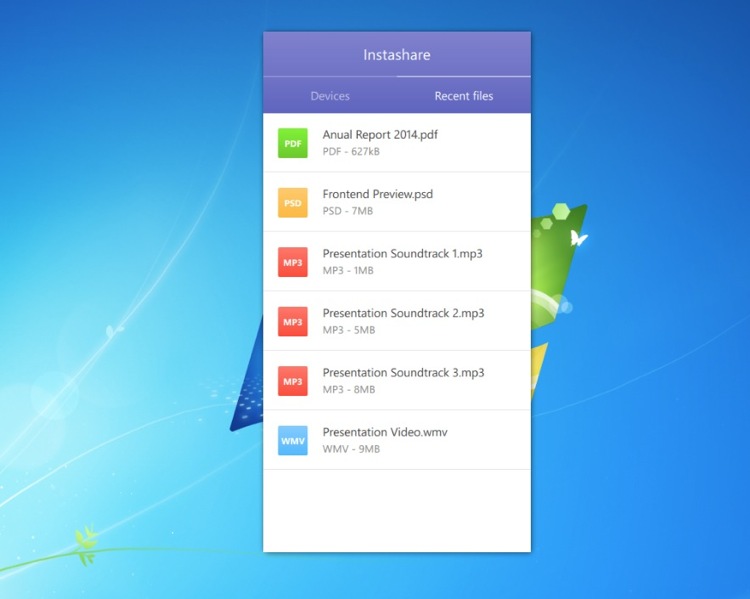Click the MP3 - 8MB size label
This screenshot has height=599, width=750.
349,389
